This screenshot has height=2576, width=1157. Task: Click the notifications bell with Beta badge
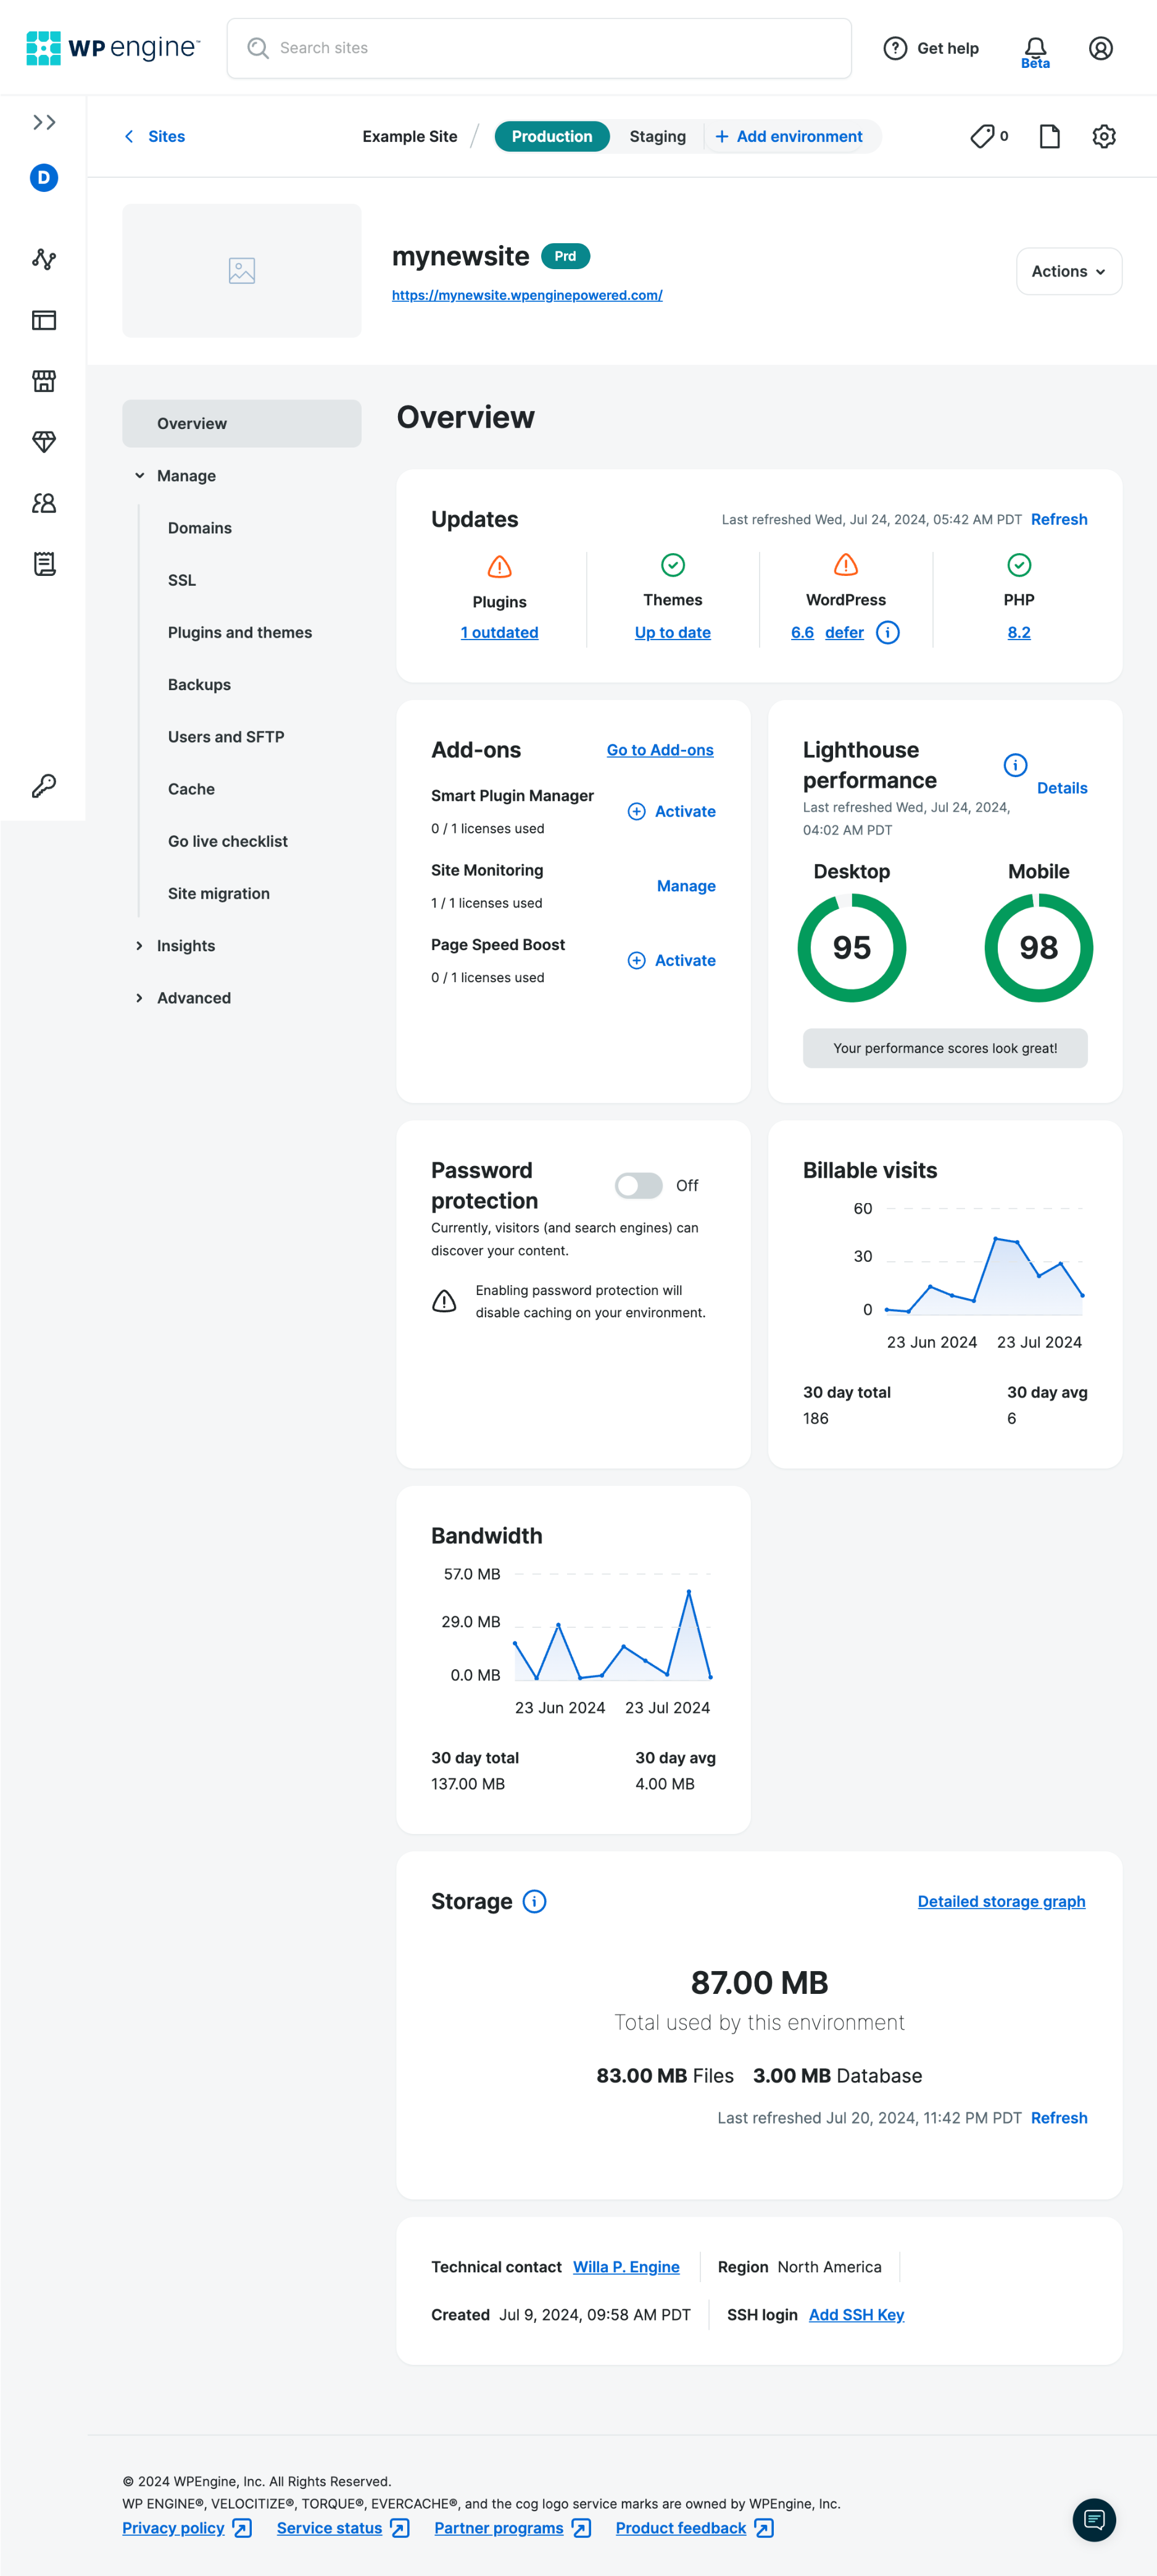(1035, 47)
